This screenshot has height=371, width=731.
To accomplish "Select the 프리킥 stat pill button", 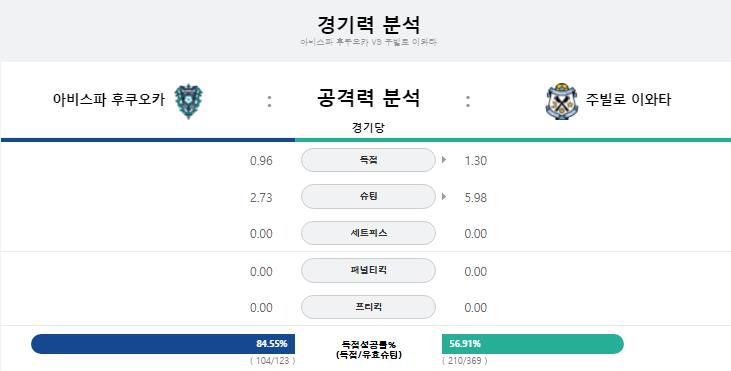I will click(368, 307).
